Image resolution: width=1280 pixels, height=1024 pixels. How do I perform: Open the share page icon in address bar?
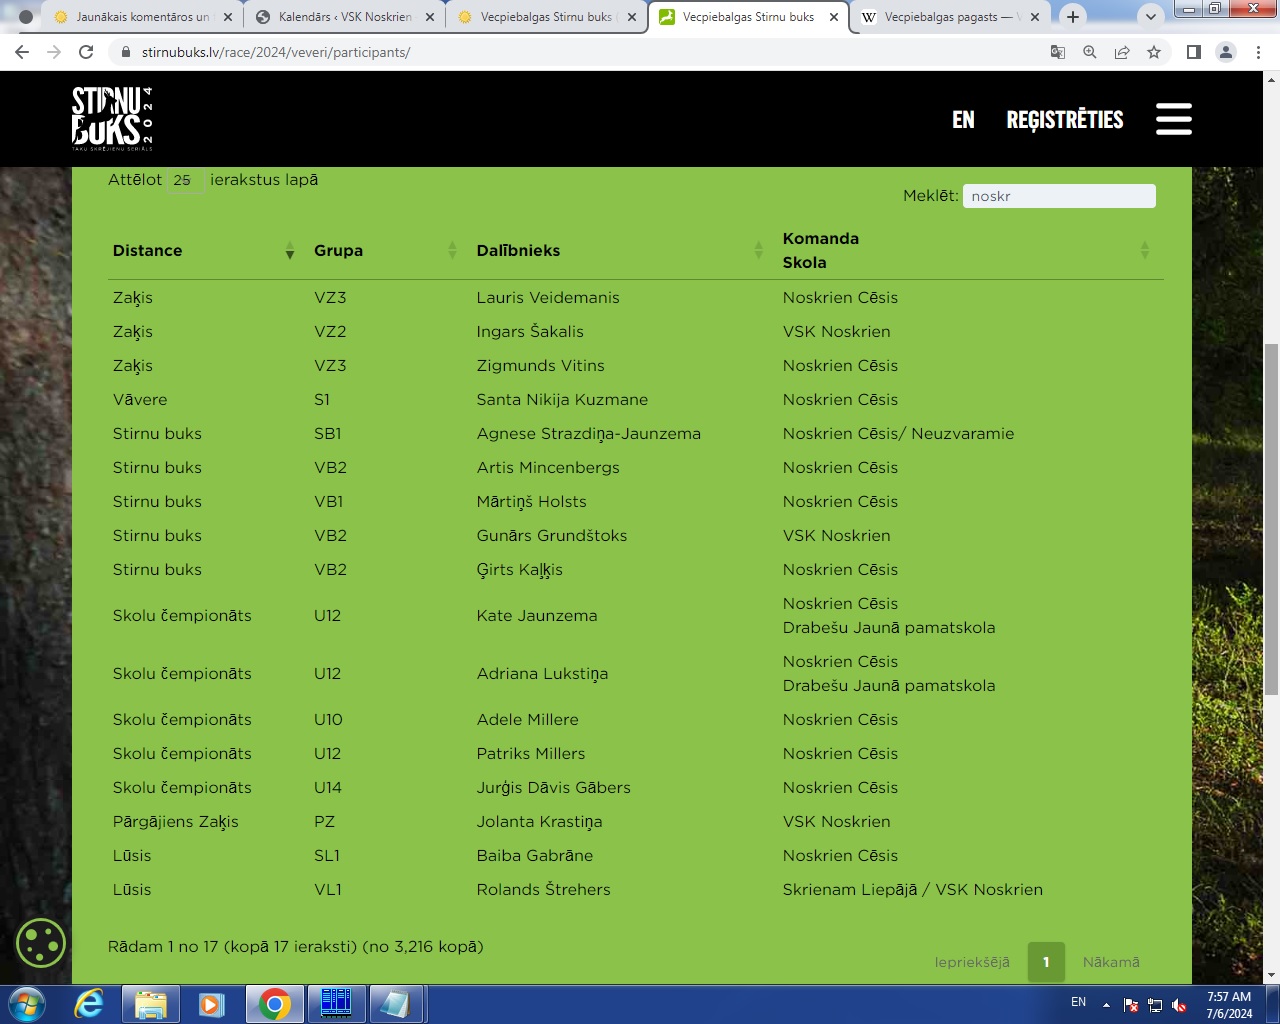(1122, 52)
